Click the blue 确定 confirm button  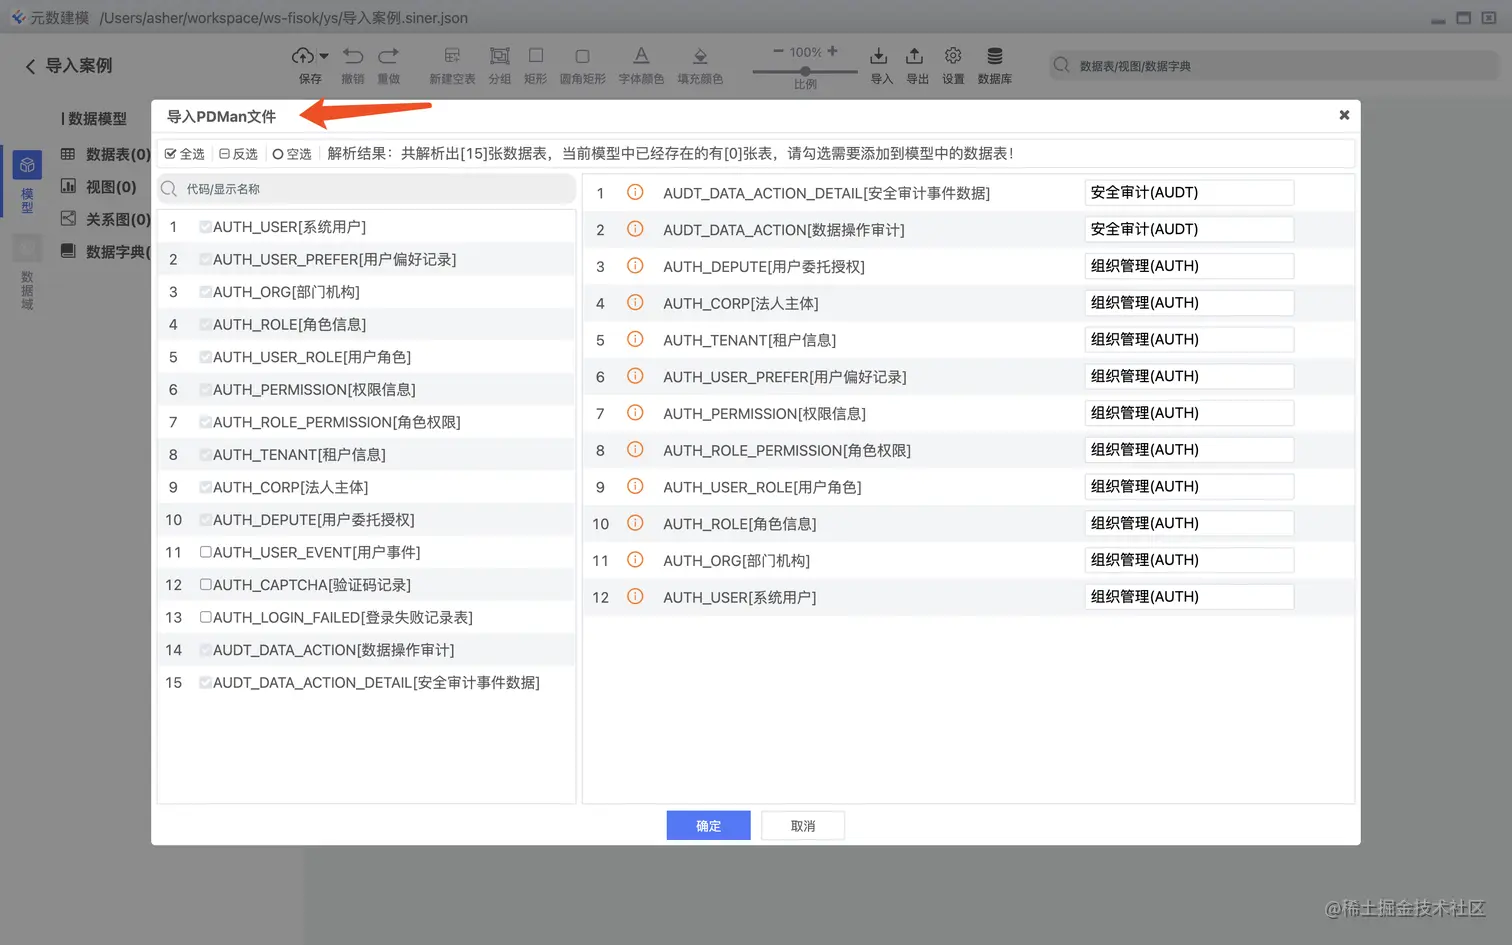[708, 825]
